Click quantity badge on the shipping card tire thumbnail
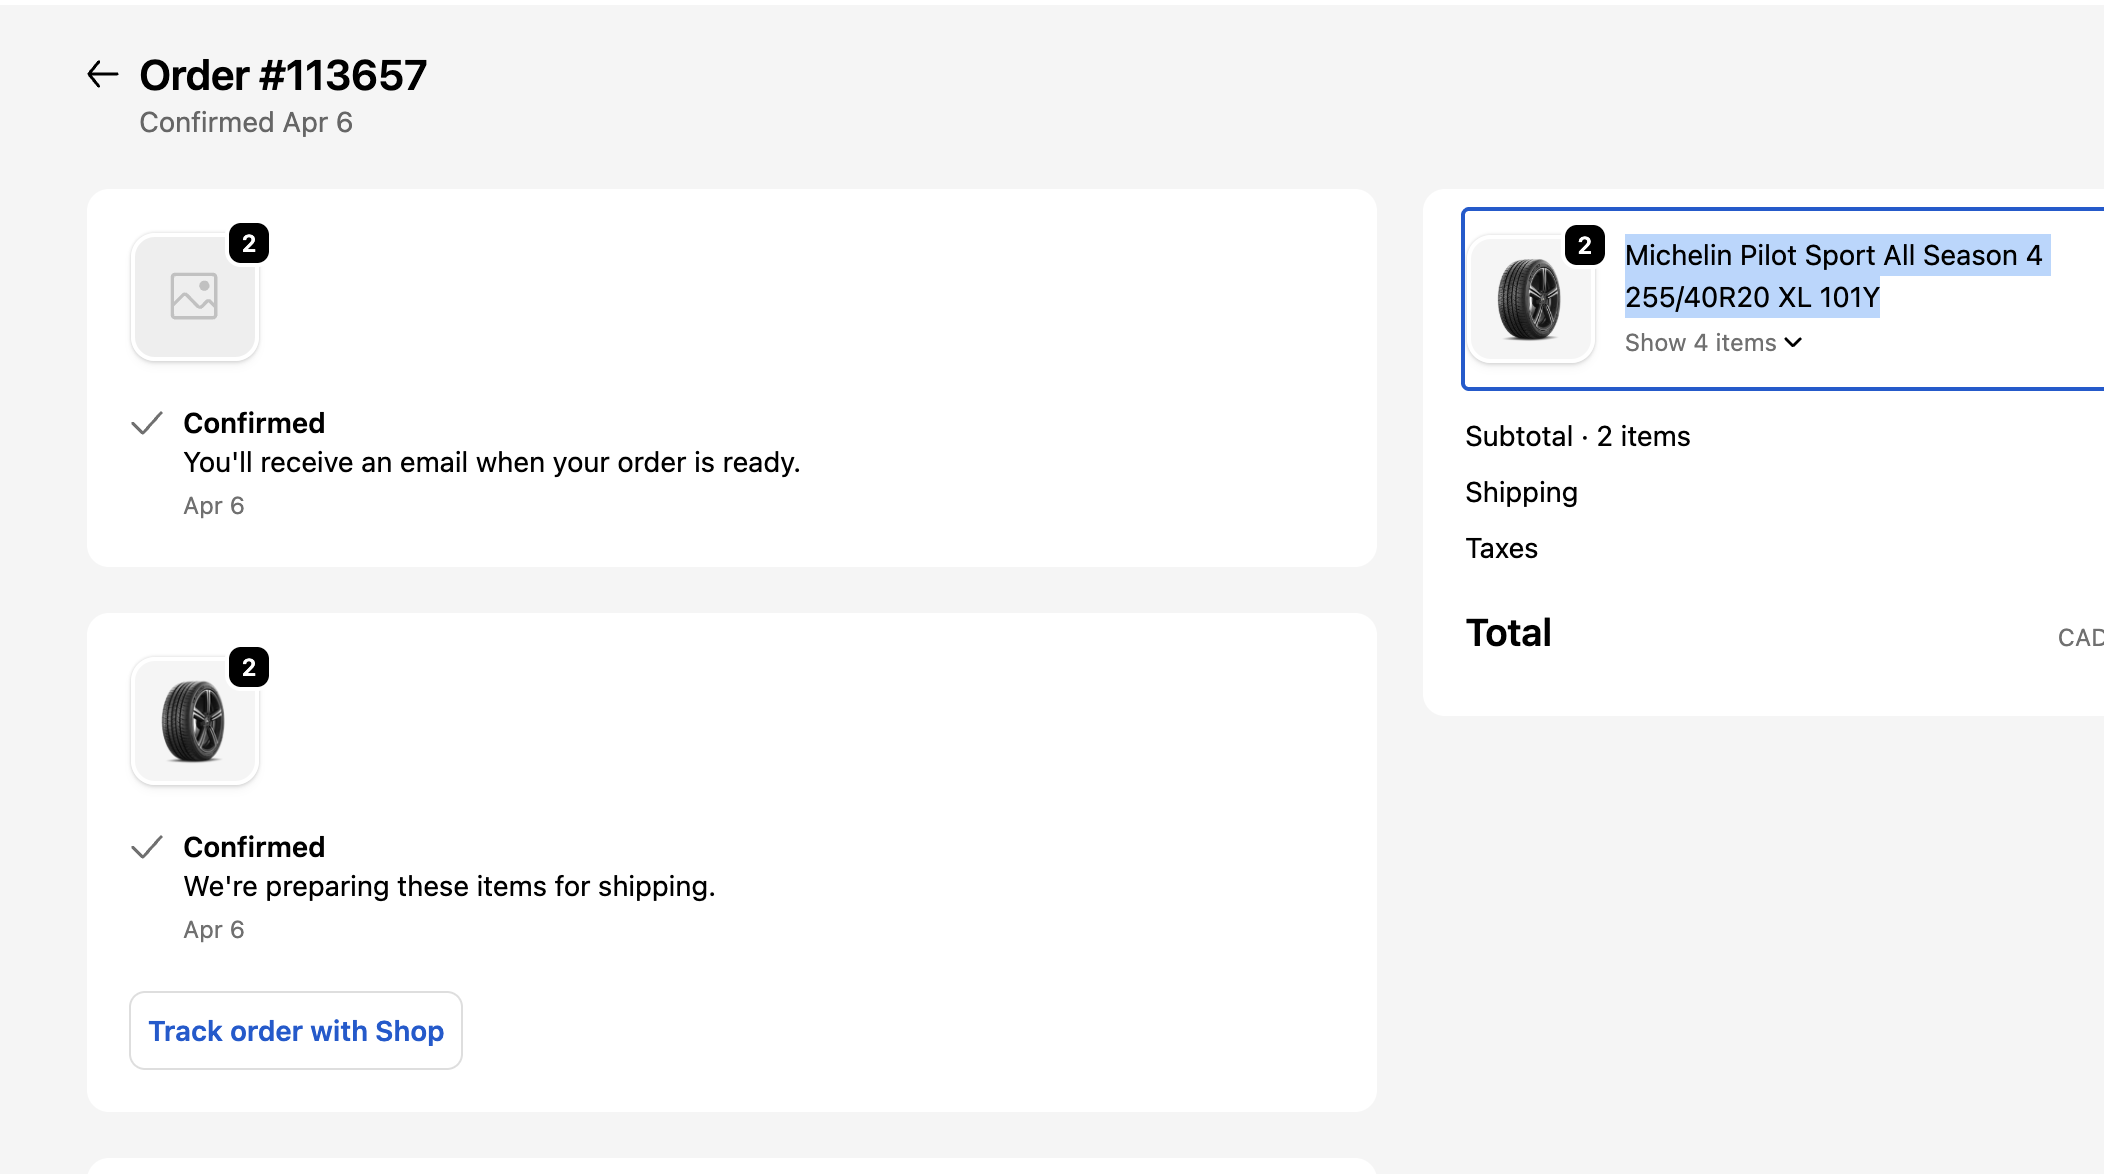2104x1174 pixels. click(249, 667)
